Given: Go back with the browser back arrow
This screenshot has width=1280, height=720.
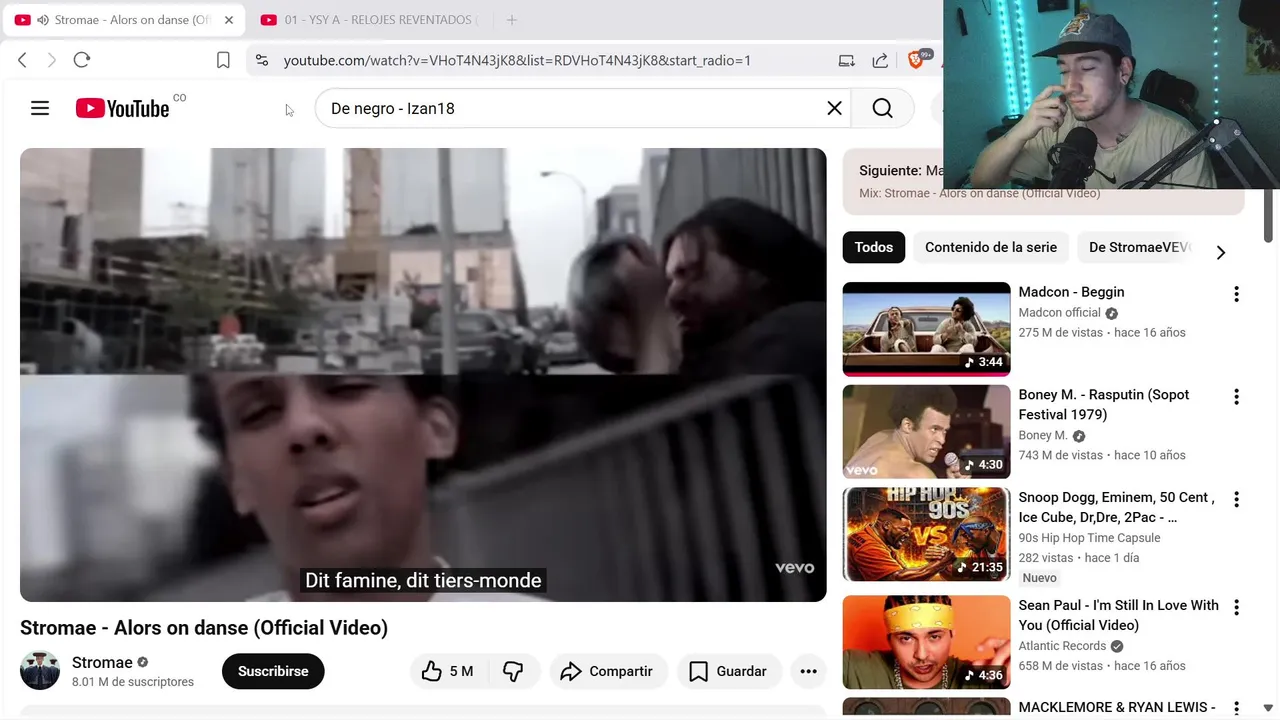Looking at the screenshot, I should 22,60.
